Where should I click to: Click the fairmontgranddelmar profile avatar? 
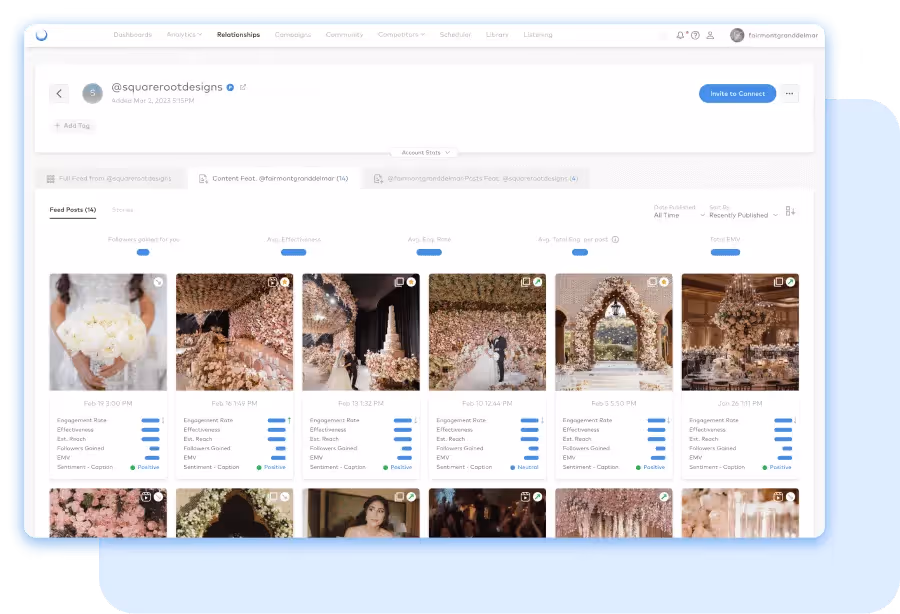tap(737, 35)
